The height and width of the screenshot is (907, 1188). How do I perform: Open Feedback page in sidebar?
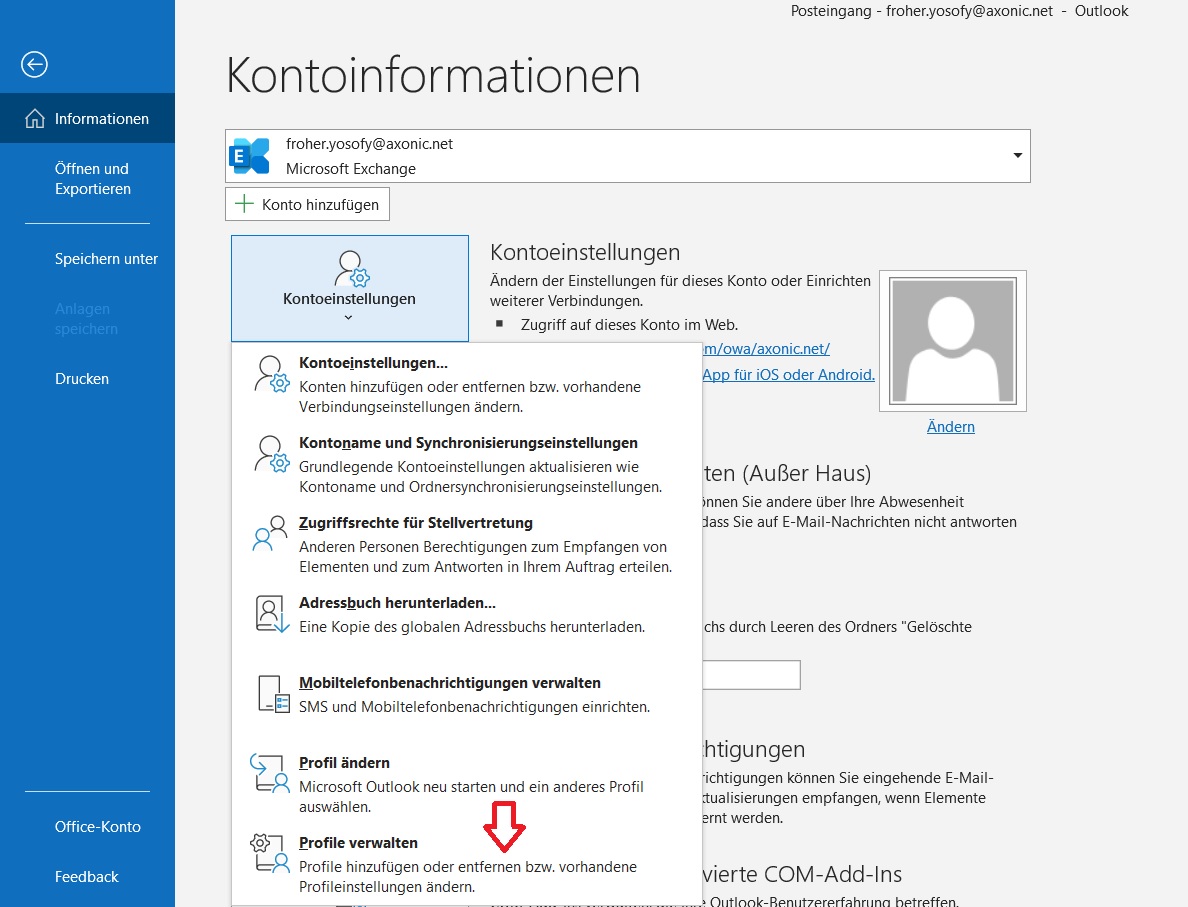tap(87, 877)
